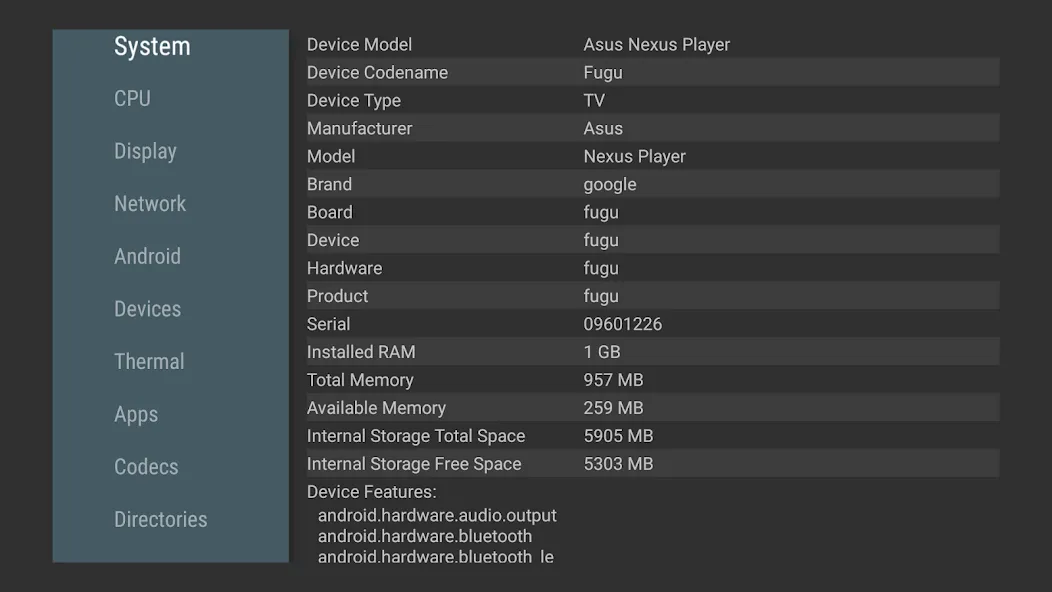Open the Android section
This screenshot has width=1052, height=592.
pyautogui.click(x=147, y=256)
